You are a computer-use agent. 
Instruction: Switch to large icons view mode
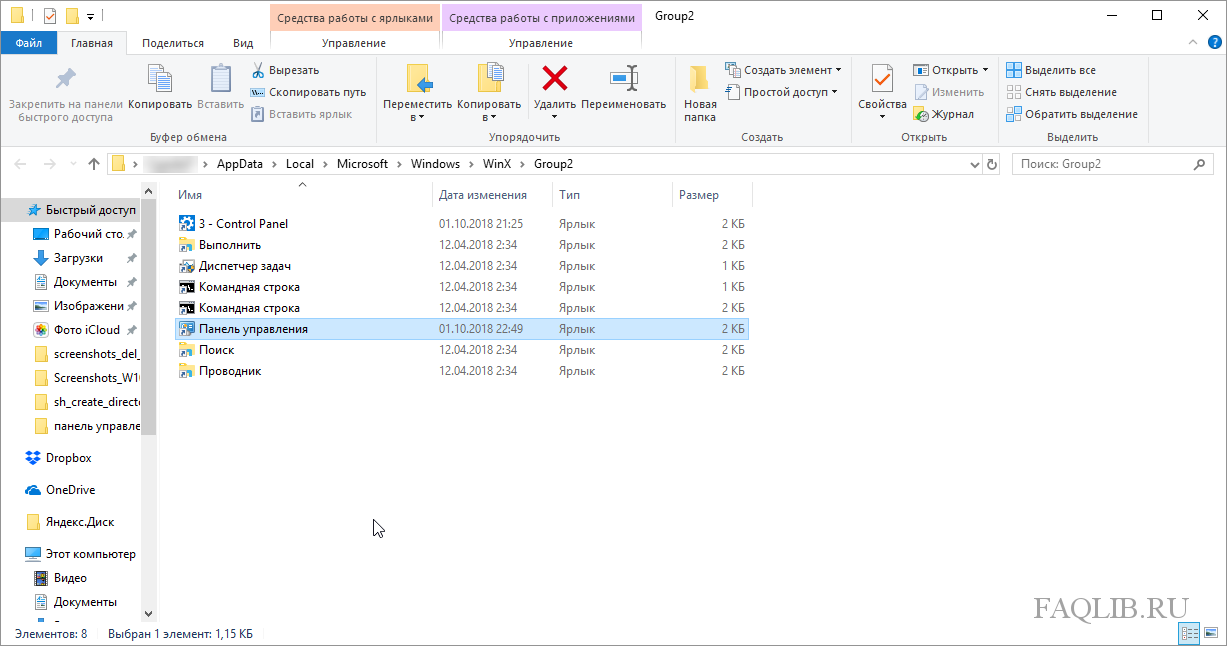[1211, 634]
